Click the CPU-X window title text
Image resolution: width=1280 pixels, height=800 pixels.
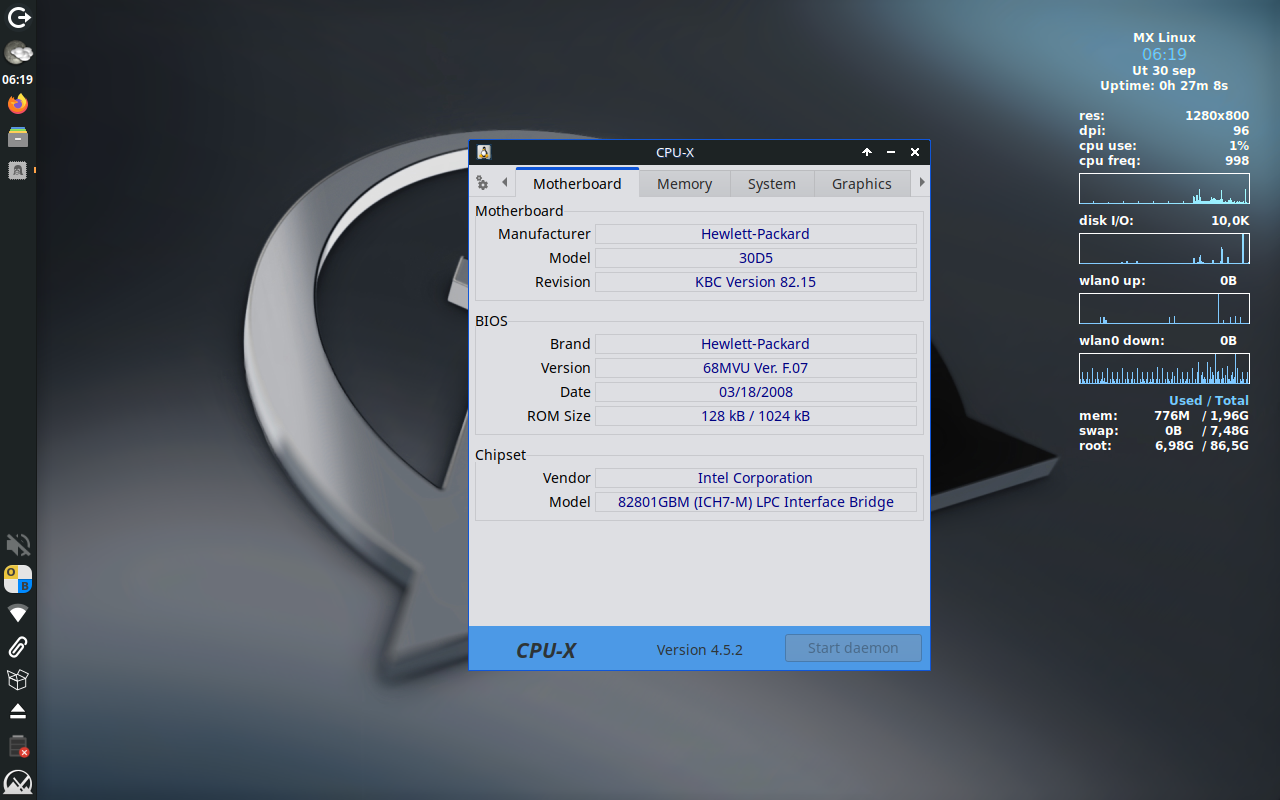(675, 152)
